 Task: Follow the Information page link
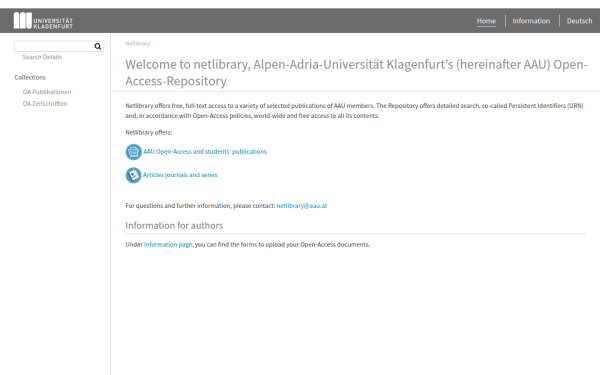point(168,245)
